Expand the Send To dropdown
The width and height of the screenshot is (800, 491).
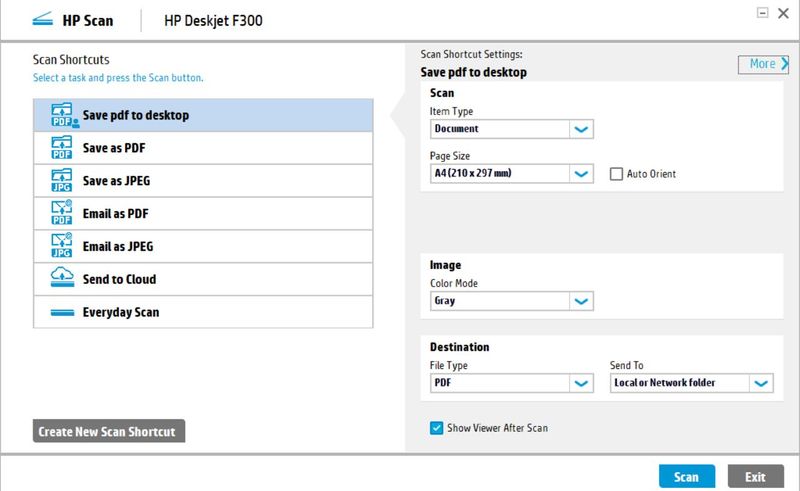[691, 383]
